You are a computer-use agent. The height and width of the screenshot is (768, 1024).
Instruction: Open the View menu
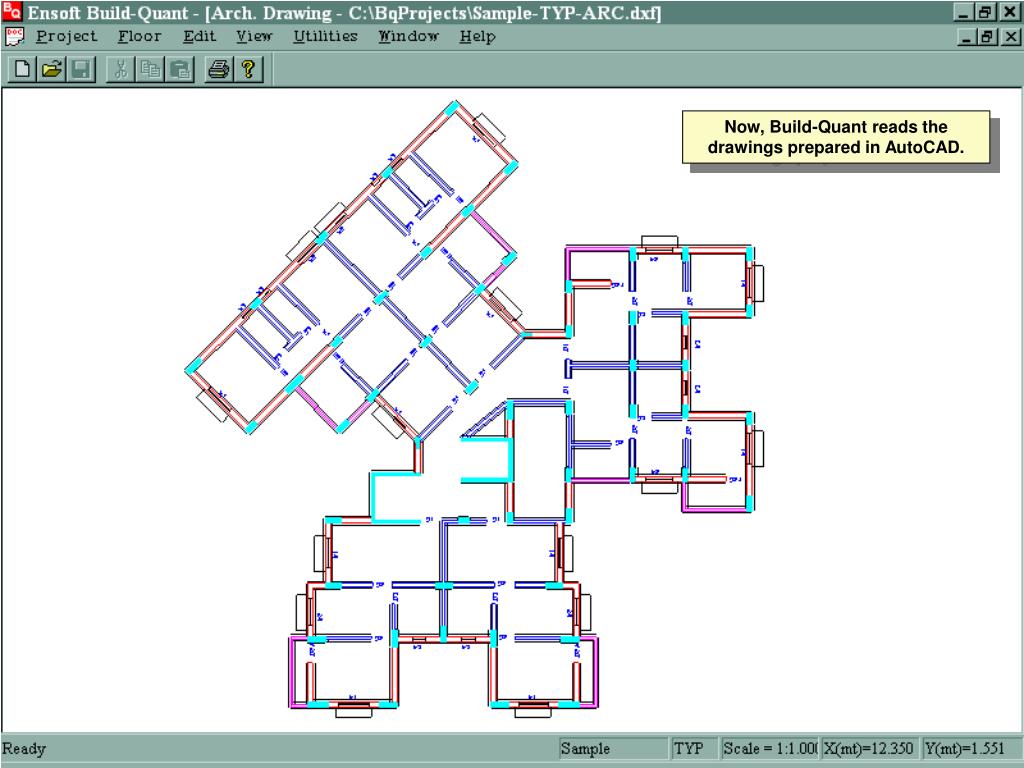click(254, 37)
